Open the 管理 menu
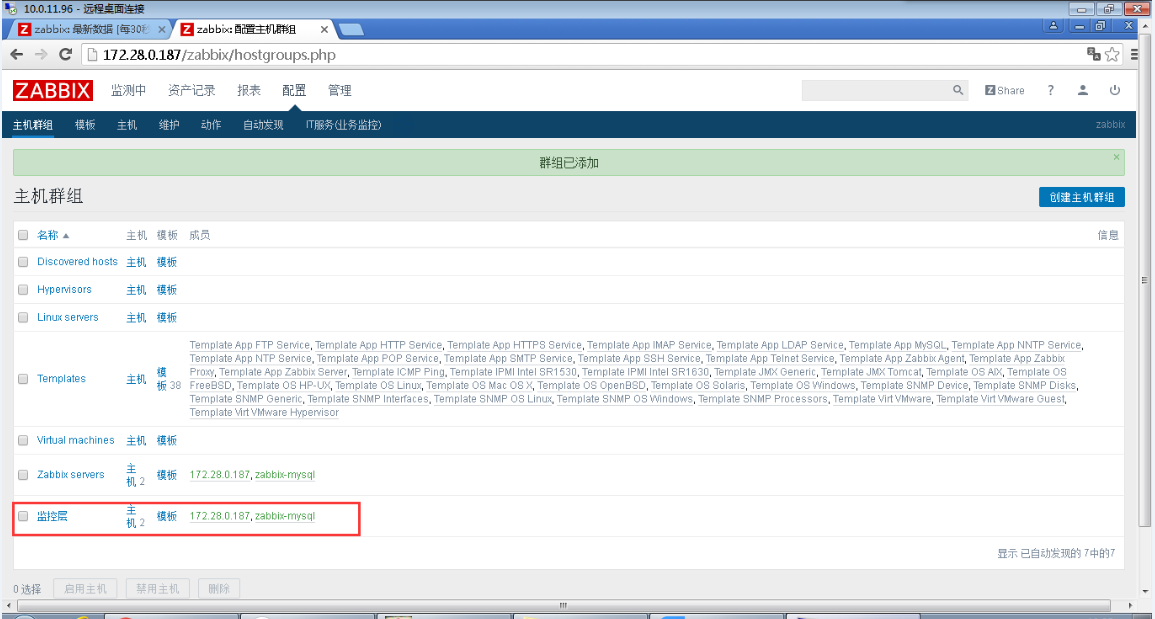1155x619 pixels. coord(340,91)
